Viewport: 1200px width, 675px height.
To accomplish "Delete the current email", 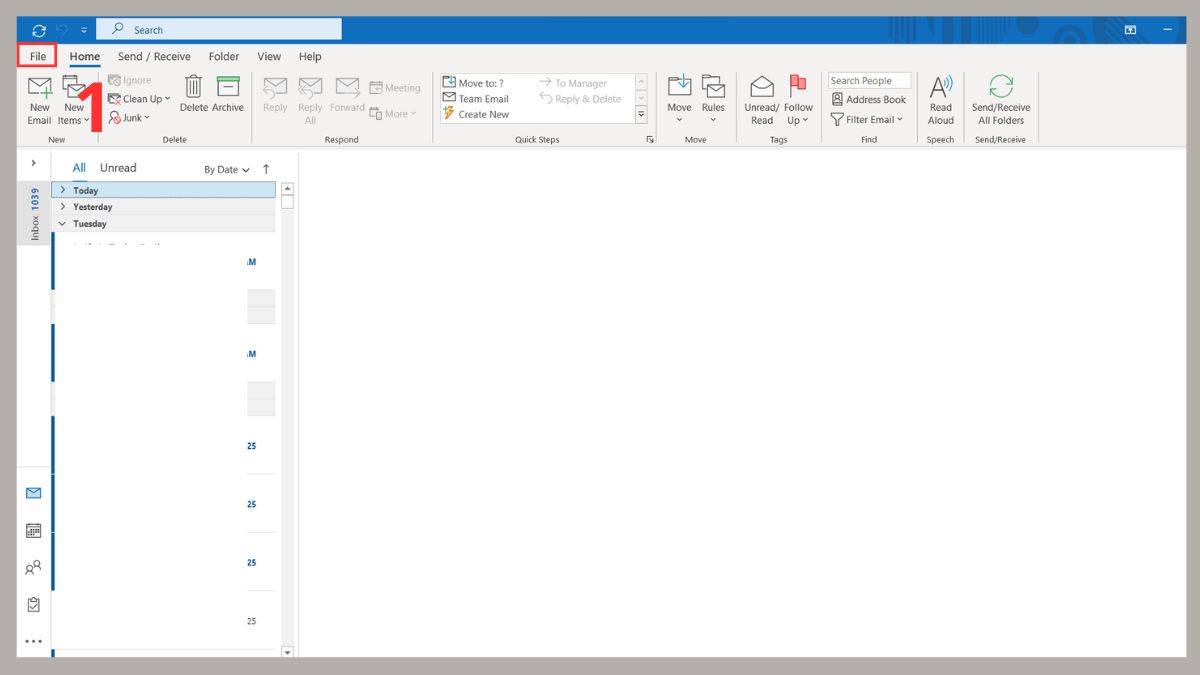I will pos(193,95).
